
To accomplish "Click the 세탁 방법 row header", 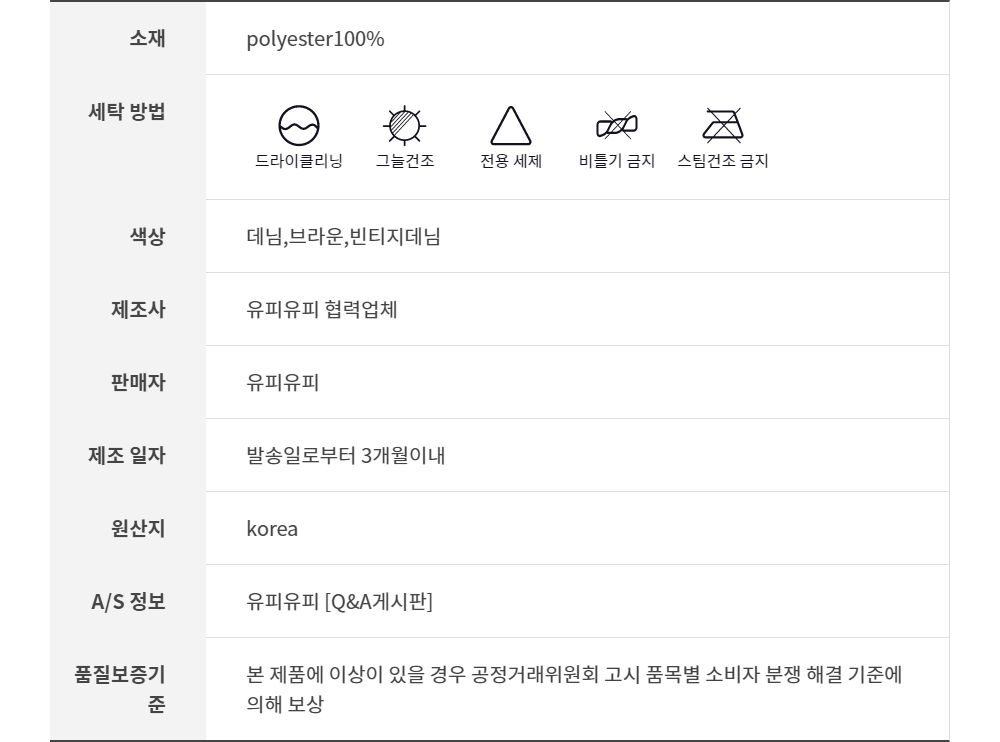I will 127,111.
